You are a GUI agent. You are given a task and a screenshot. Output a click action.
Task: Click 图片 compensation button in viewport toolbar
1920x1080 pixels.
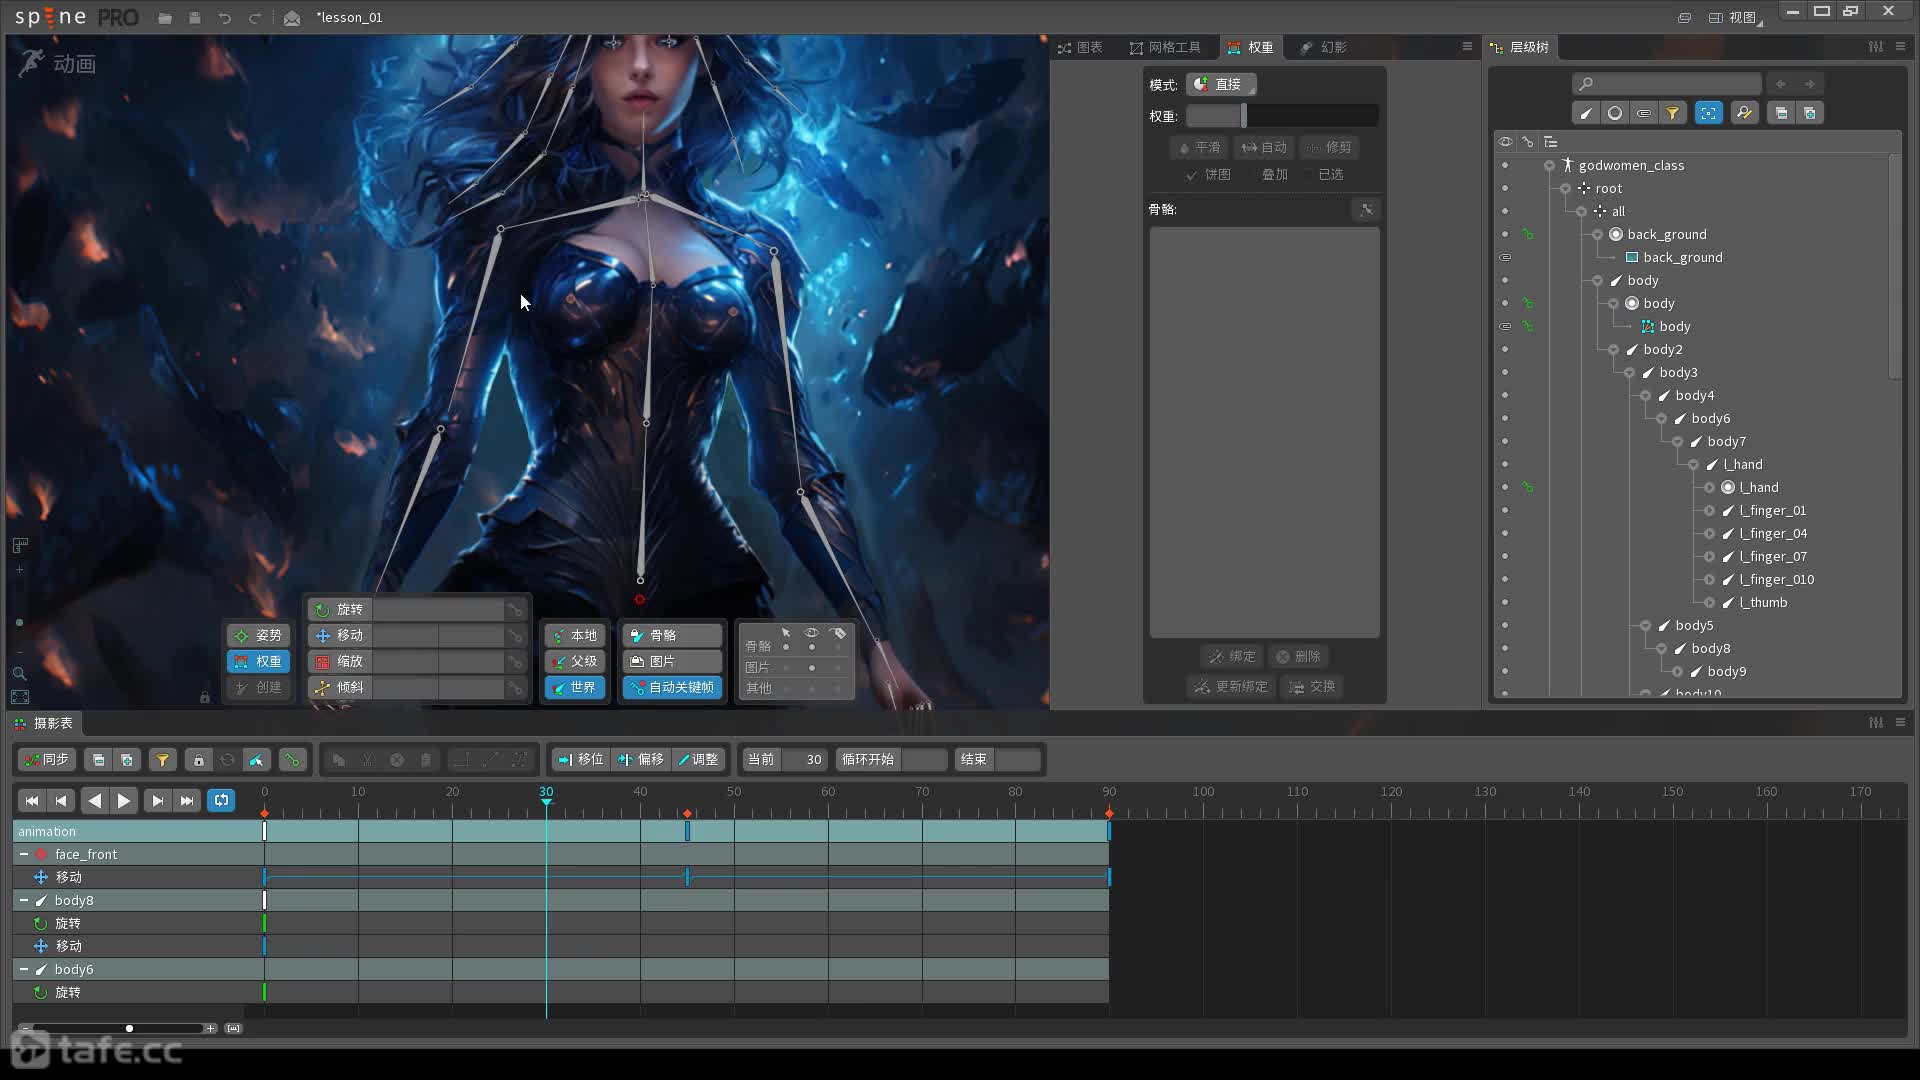click(672, 661)
